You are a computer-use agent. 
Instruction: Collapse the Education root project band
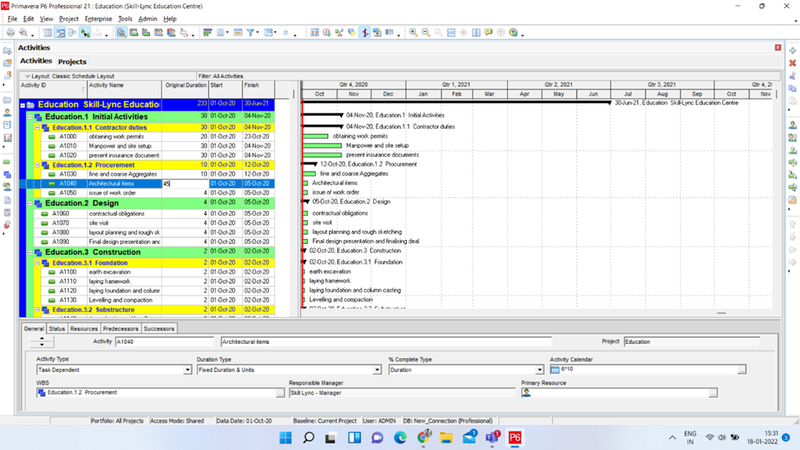point(22,105)
